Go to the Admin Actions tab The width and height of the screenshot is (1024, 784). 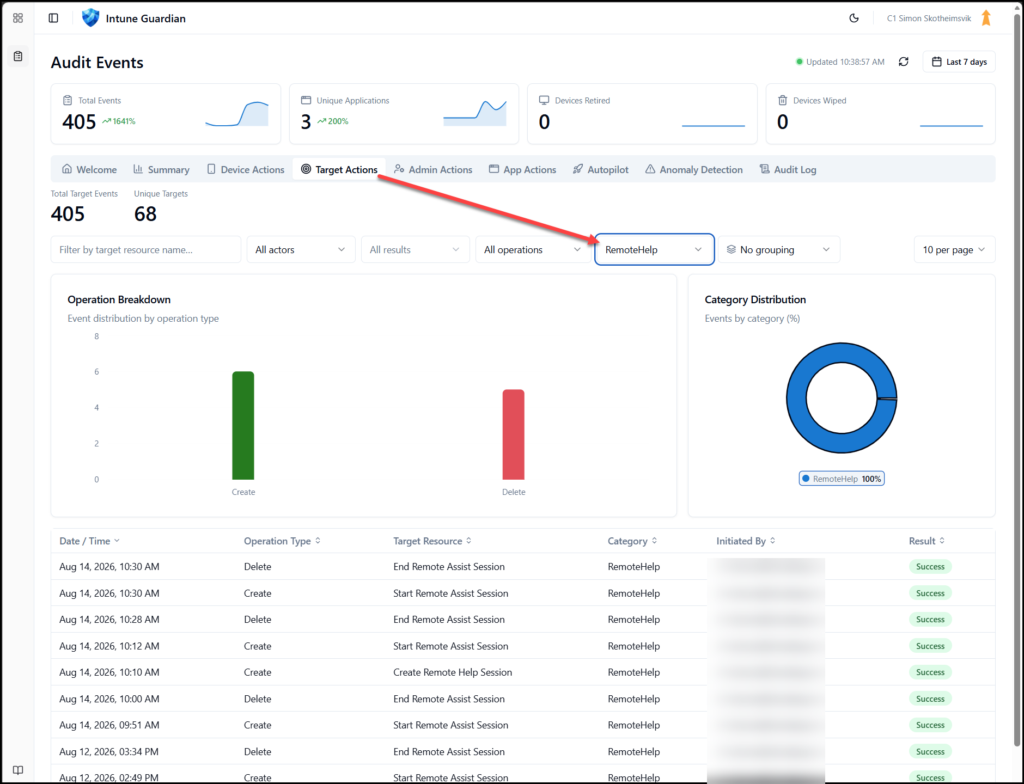tap(433, 169)
